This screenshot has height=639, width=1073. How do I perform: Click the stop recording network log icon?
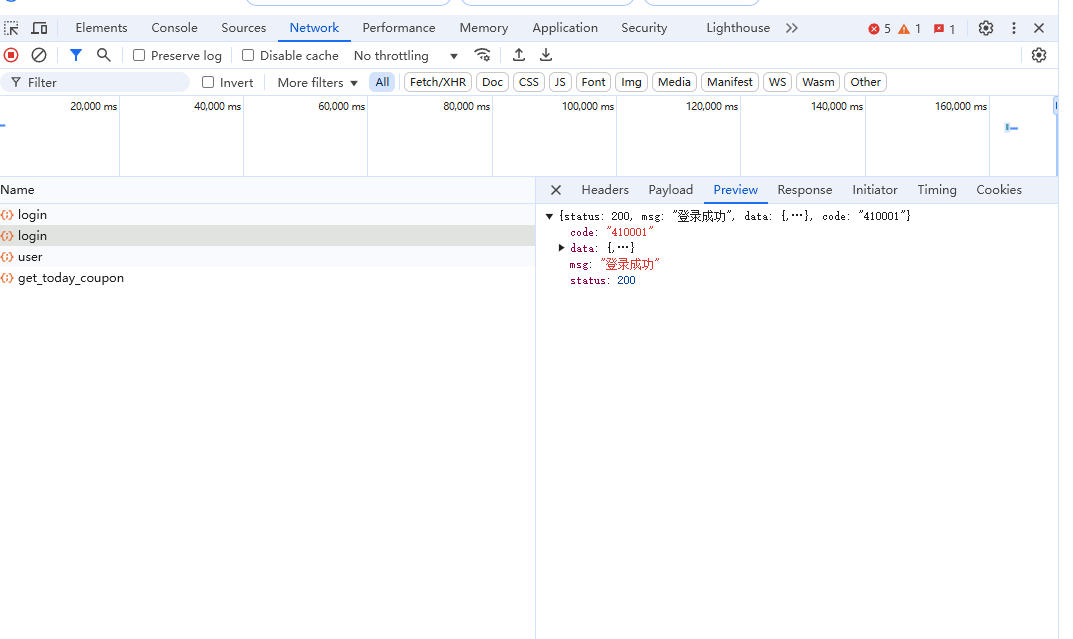click(11, 56)
